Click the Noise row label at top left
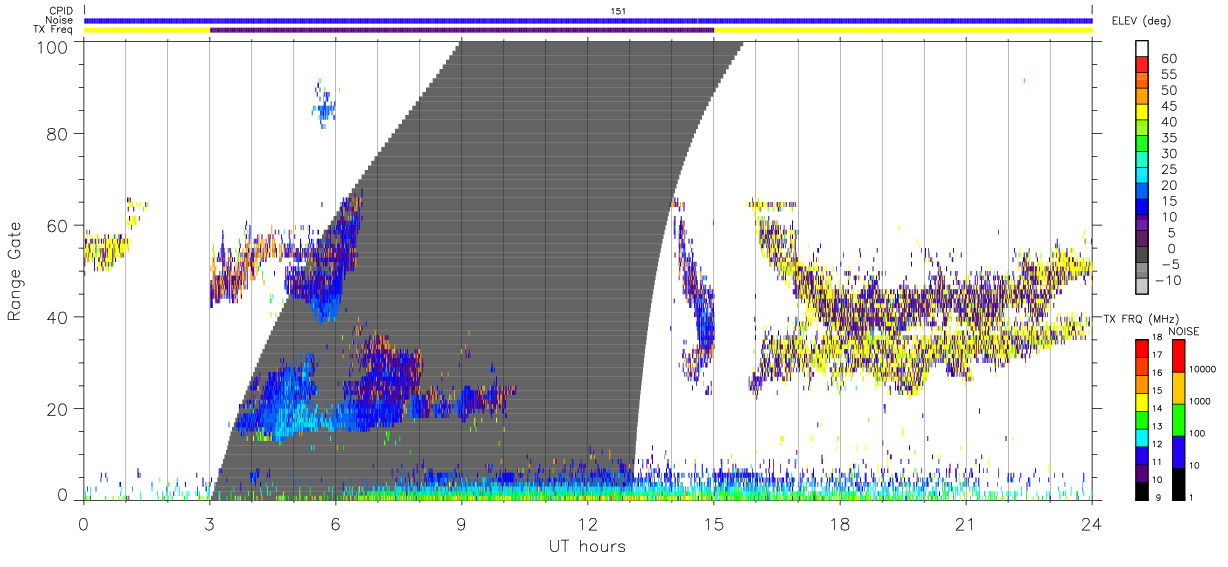1228x567 pixels. tap(61, 20)
